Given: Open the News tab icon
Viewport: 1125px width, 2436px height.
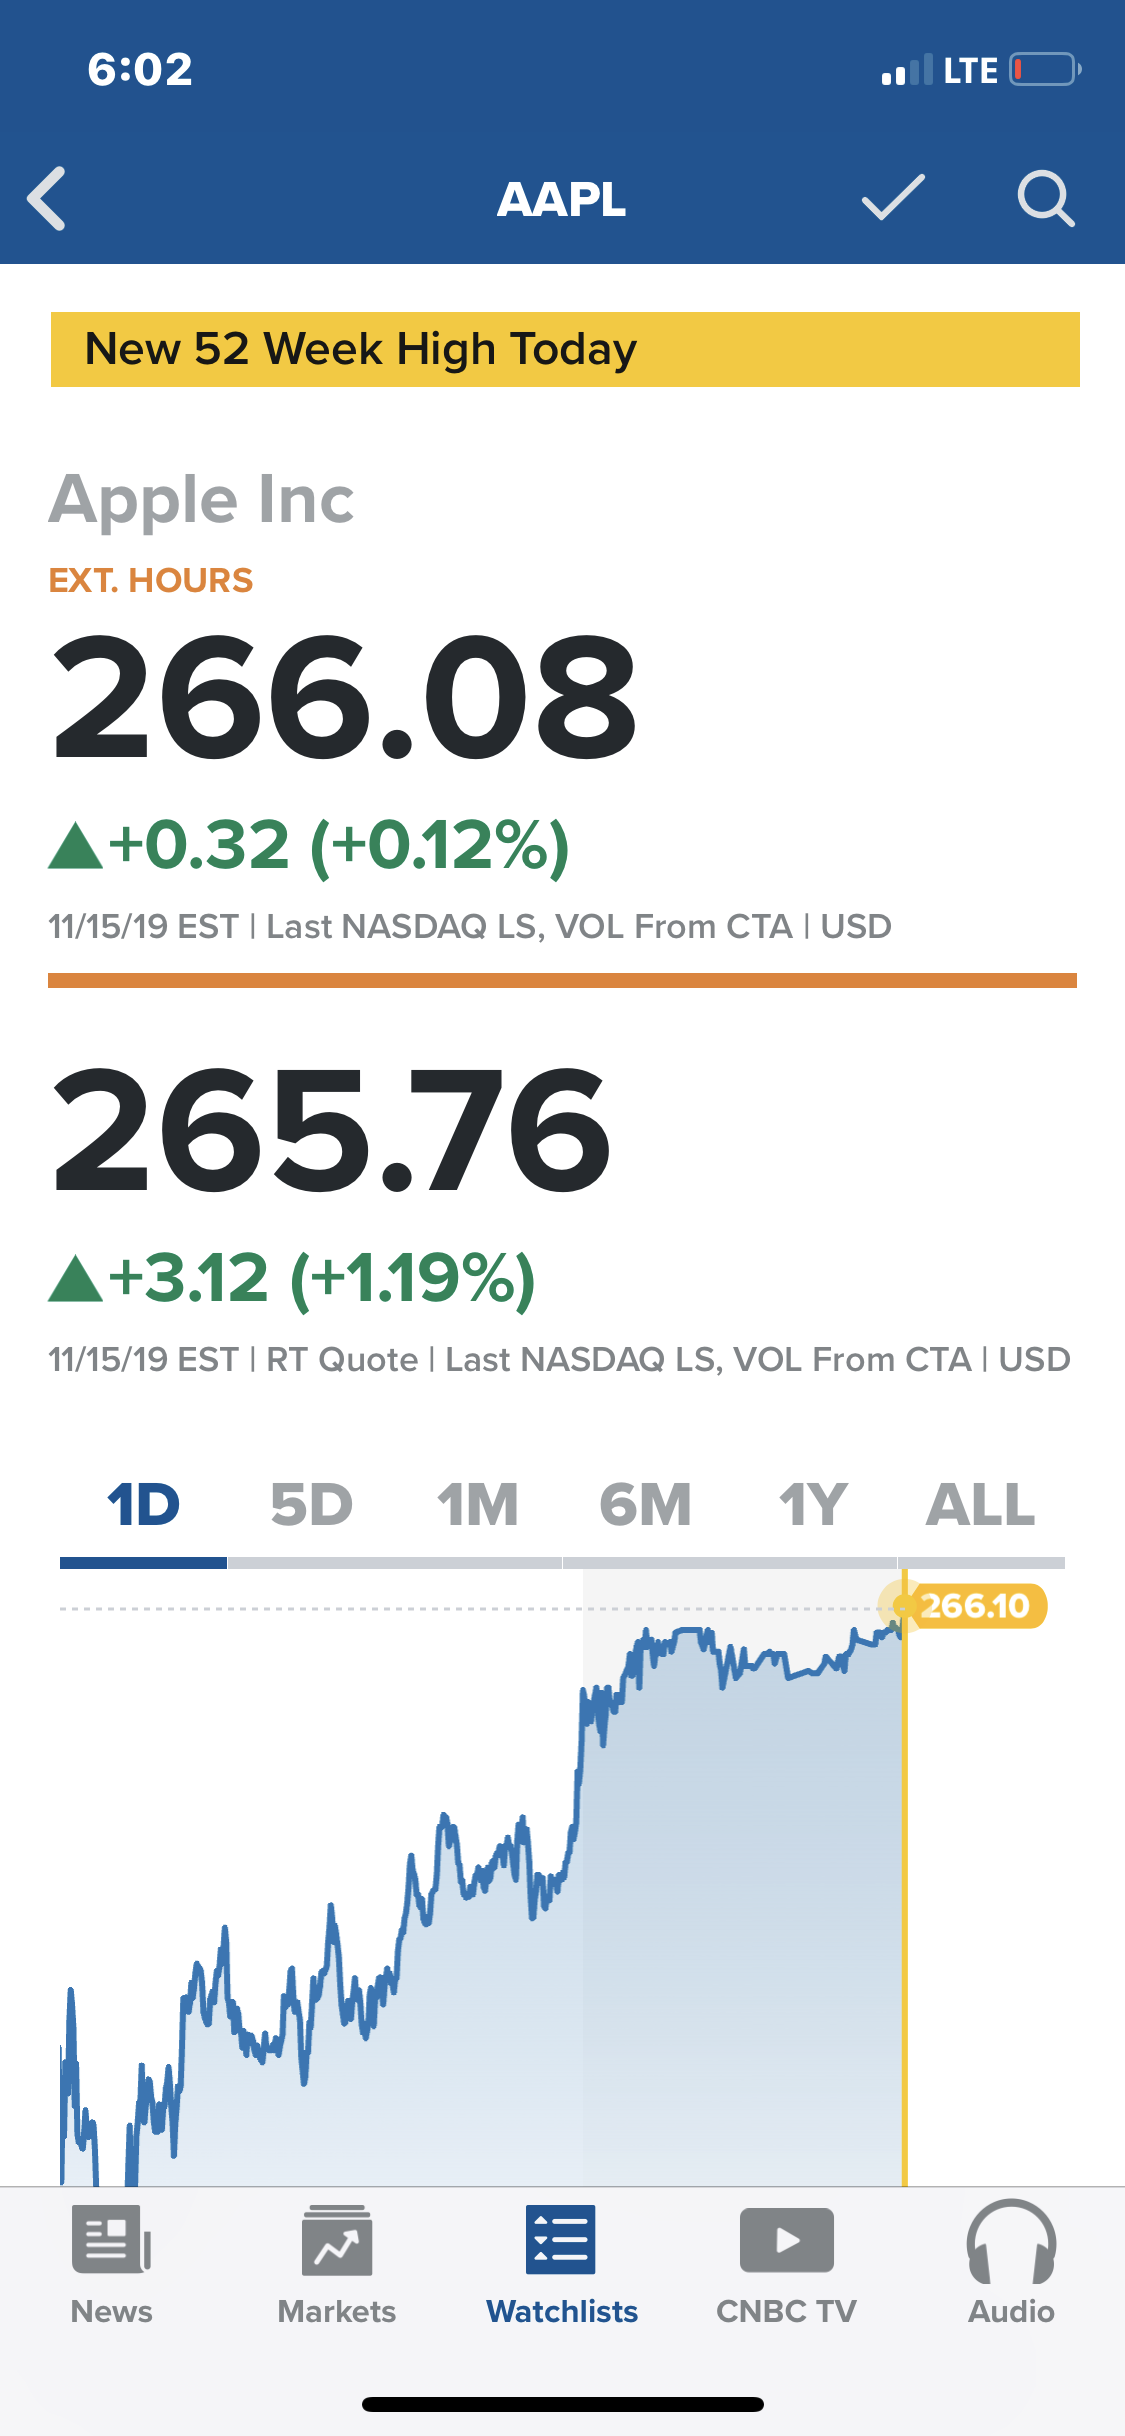Looking at the screenshot, I should 111,2240.
